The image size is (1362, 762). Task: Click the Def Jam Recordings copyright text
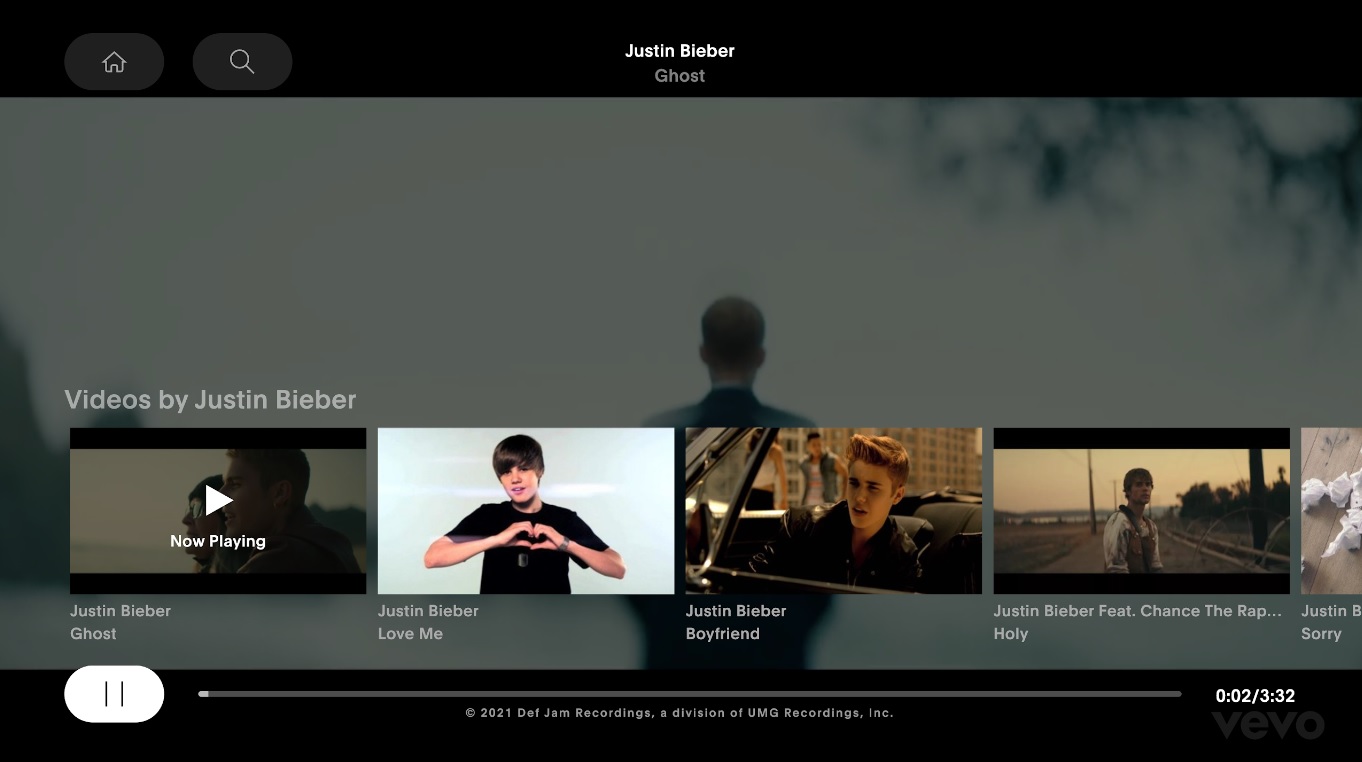[x=680, y=713]
